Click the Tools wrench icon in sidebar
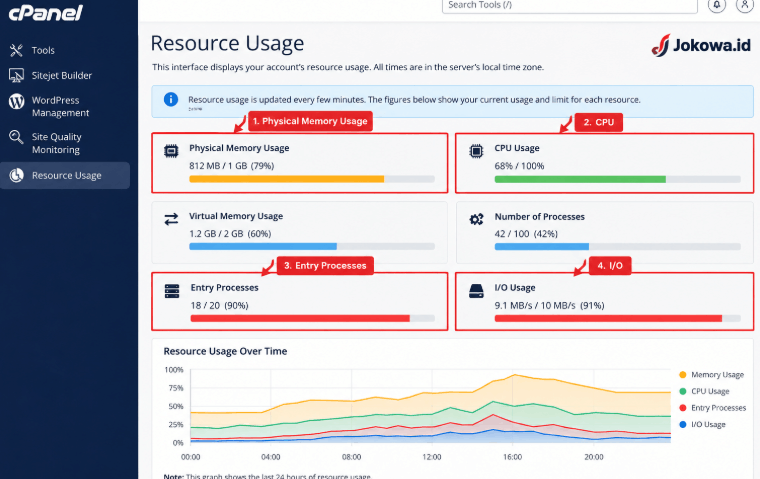 click(x=16, y=50)
